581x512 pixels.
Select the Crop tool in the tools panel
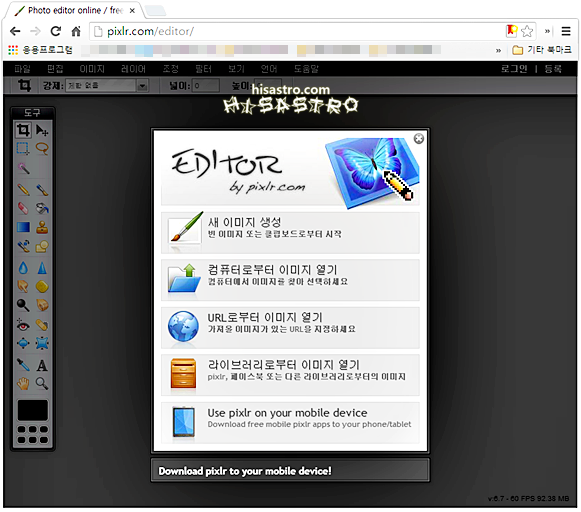click(x=23, y=130)
